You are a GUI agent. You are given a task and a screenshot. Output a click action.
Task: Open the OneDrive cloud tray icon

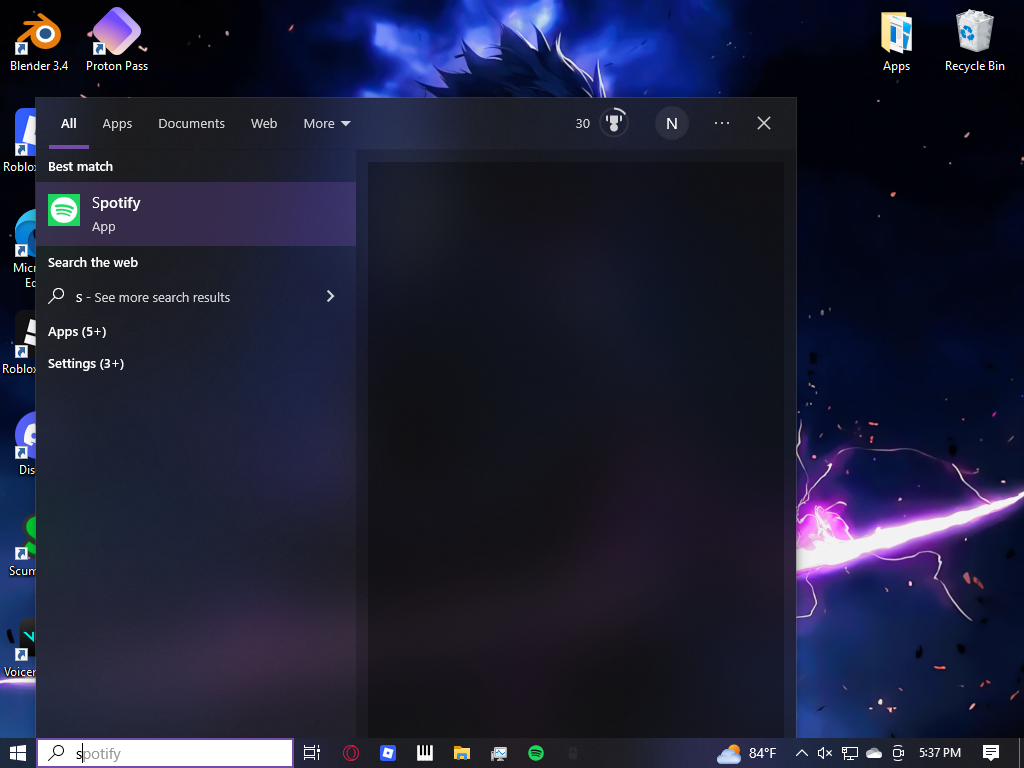874,753
